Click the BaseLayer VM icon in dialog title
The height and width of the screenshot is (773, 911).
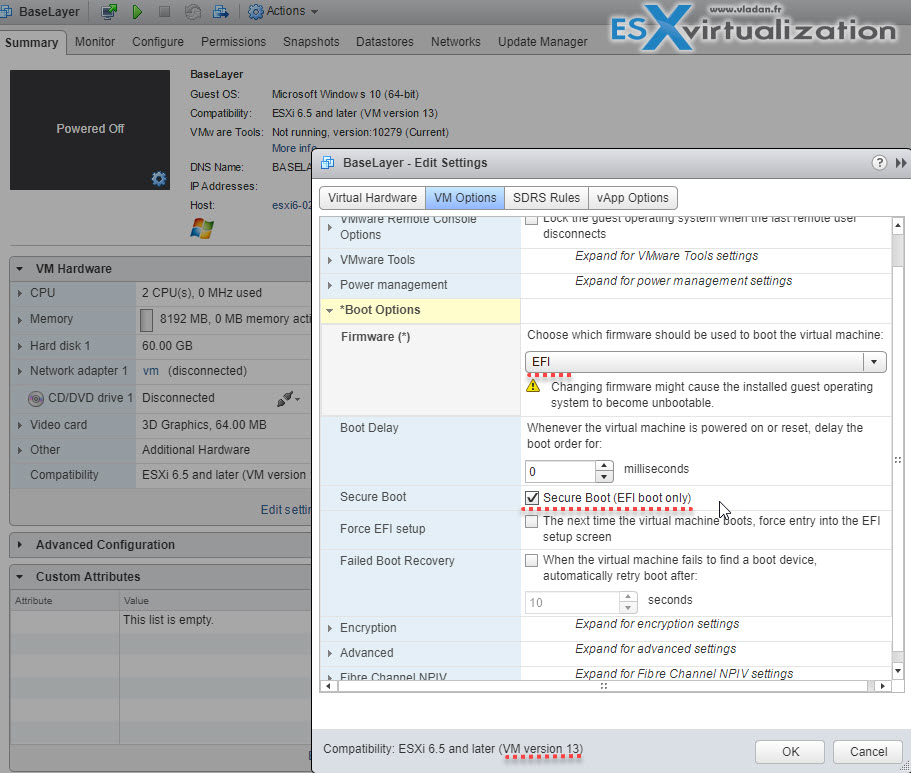[x=328, y=163]
